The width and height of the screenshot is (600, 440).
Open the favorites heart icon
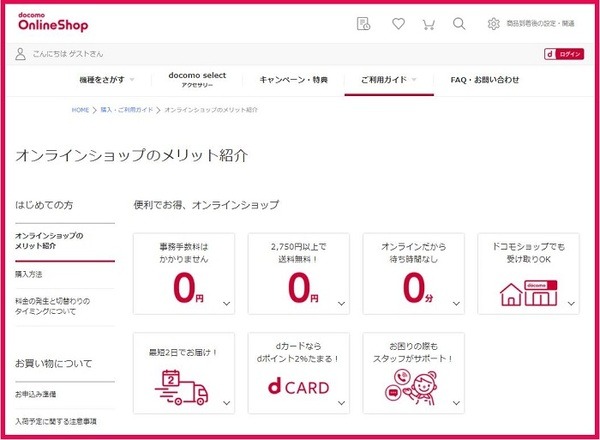tap(398, 24)
